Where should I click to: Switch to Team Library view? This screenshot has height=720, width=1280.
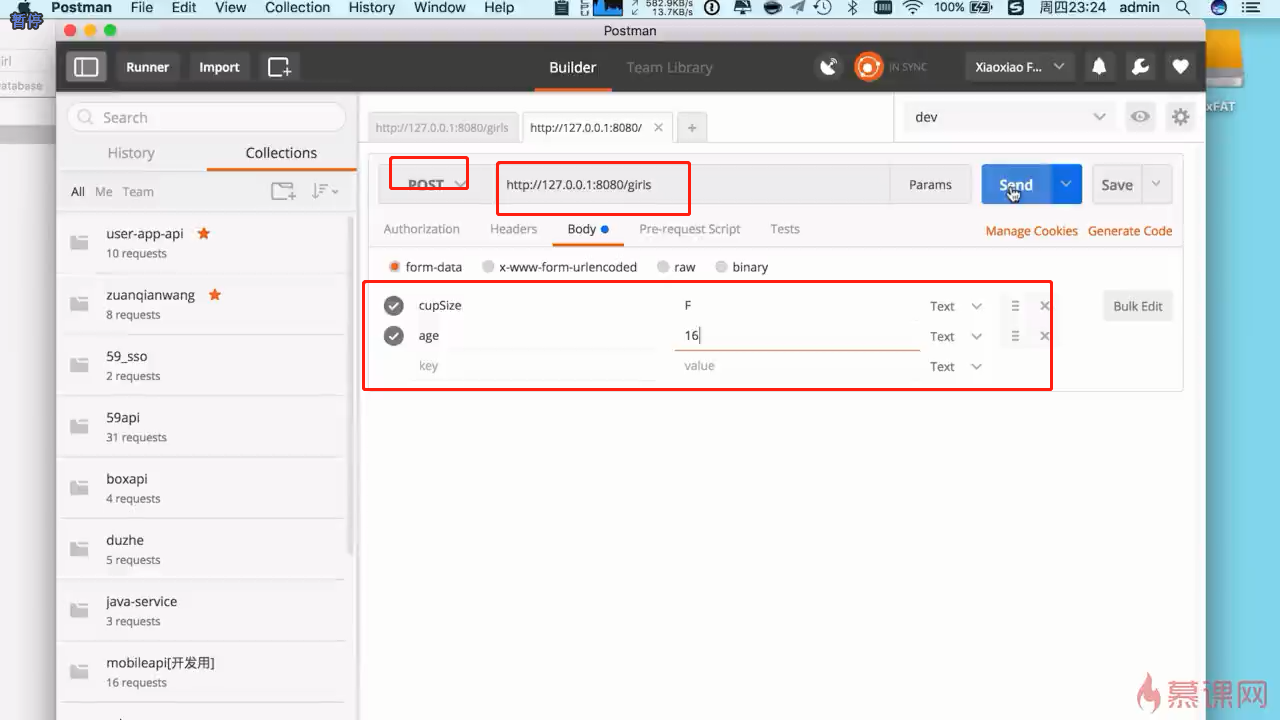coord(669,67)
